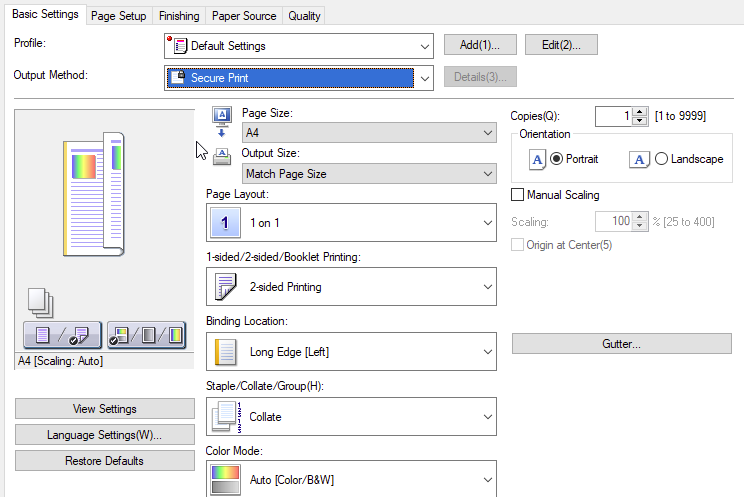
Task: Click the 1-sided/2-sided toggle preview button
Action: [63, 335]
